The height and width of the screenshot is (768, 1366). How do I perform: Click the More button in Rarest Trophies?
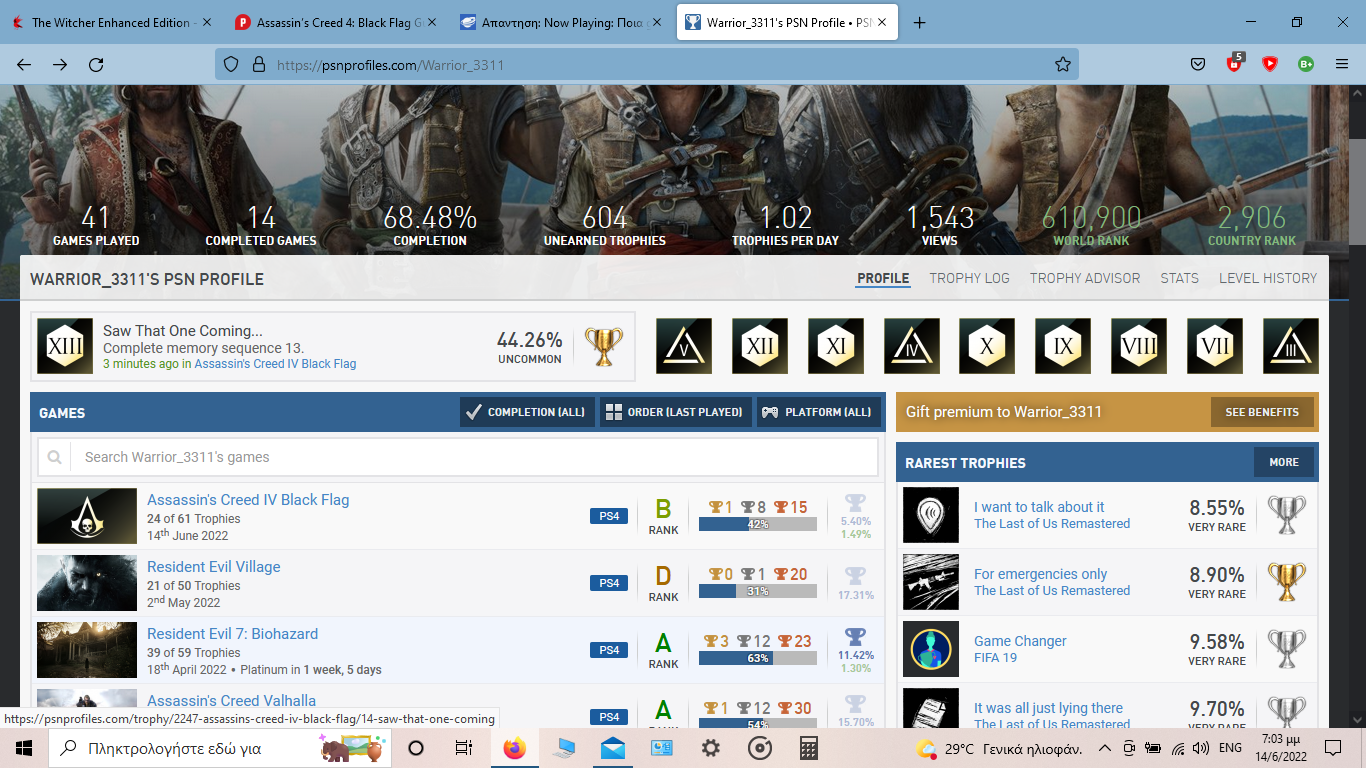(1283, 462)
